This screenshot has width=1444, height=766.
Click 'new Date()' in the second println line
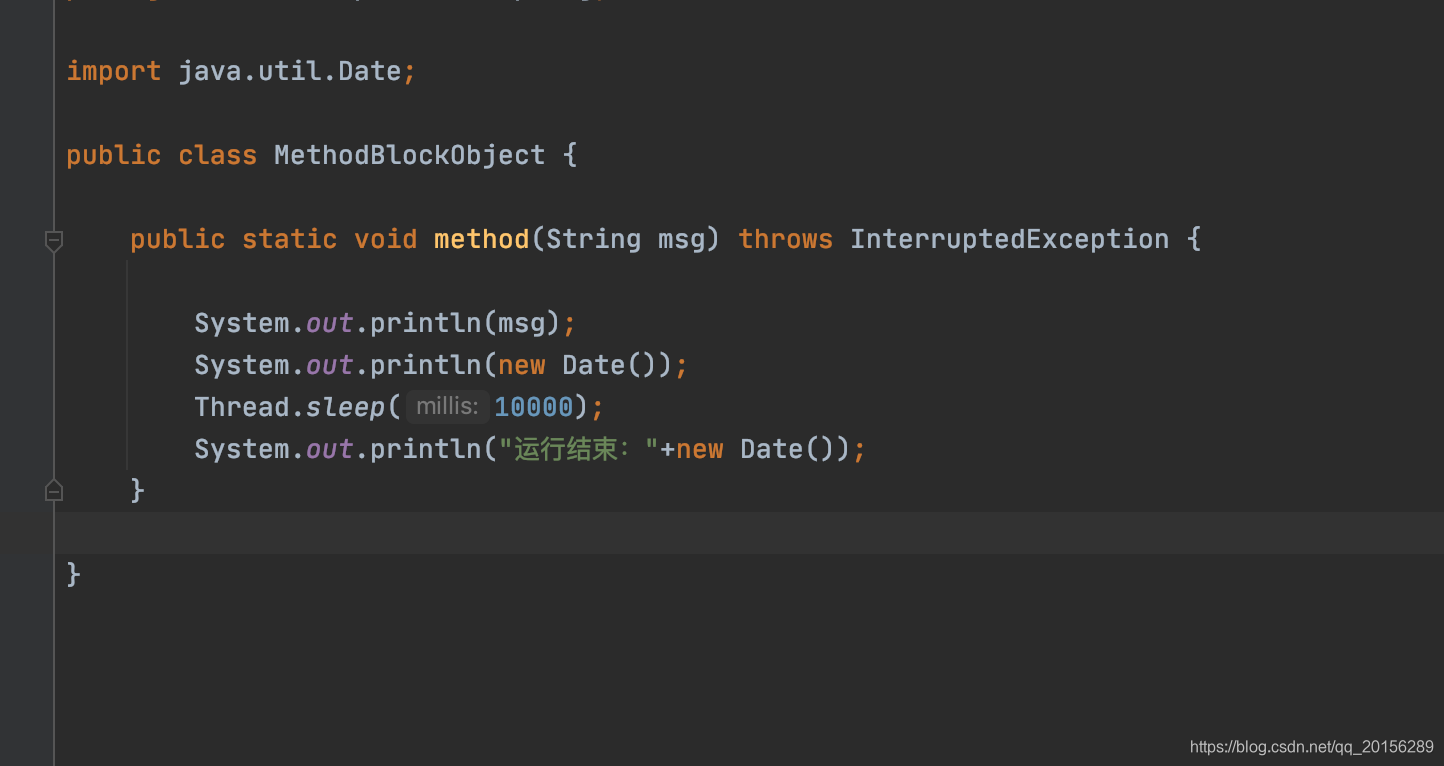pos(584,365)
